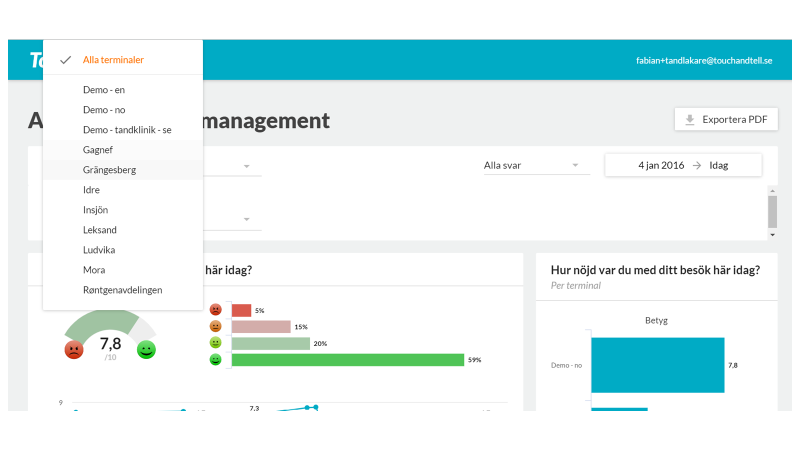Click orange face beside 15% bar
This screenshot has width=800, height=450.
coord(216,326)
